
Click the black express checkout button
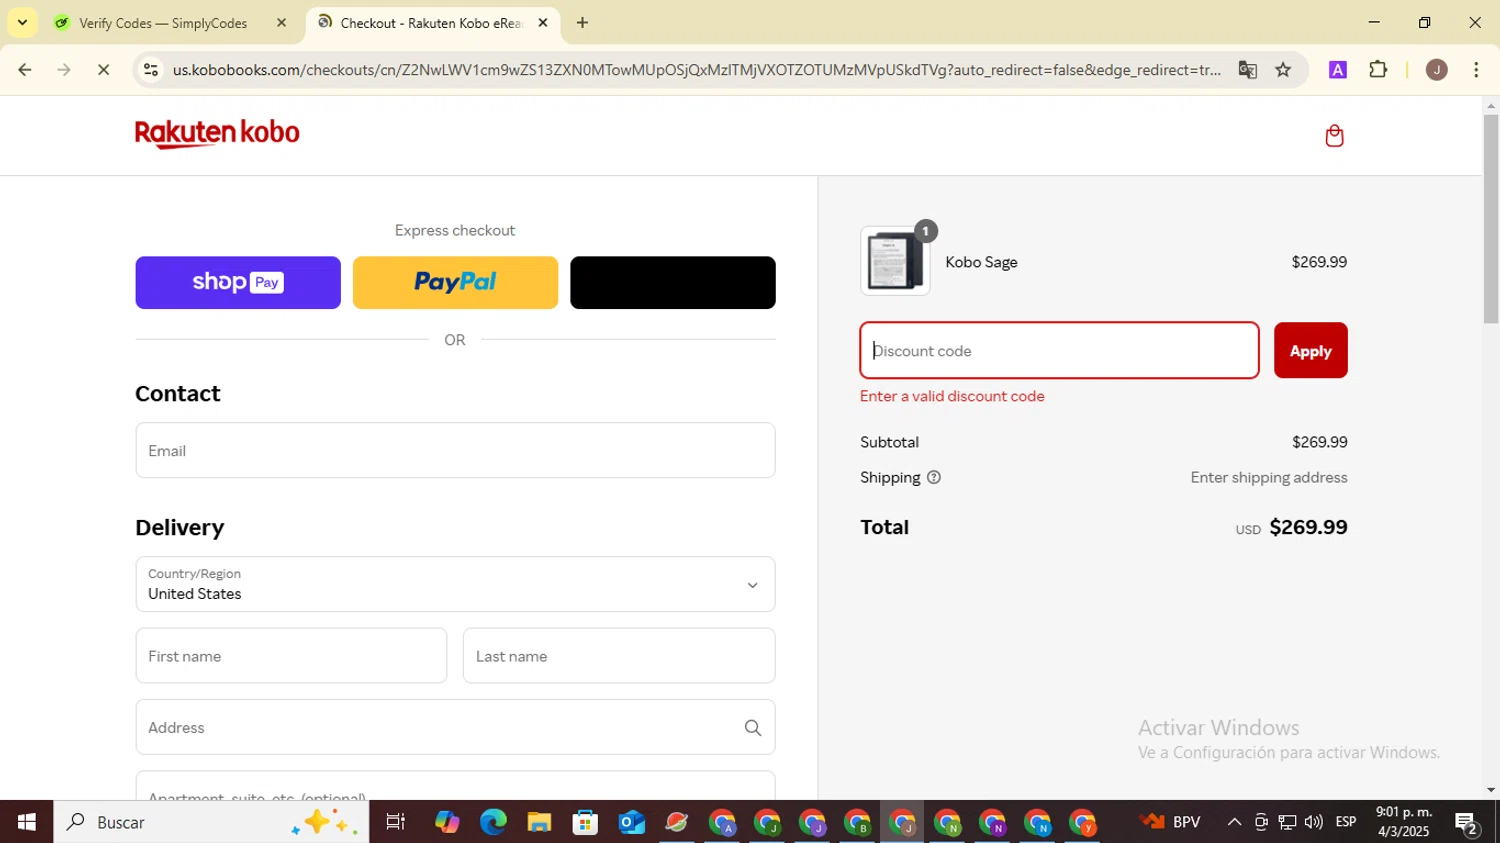(673, 282)
